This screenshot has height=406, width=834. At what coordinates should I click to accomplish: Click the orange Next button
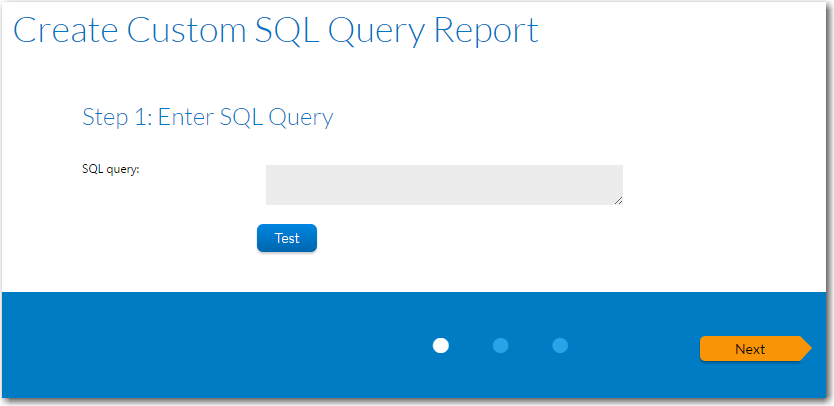tap(750, 349)
